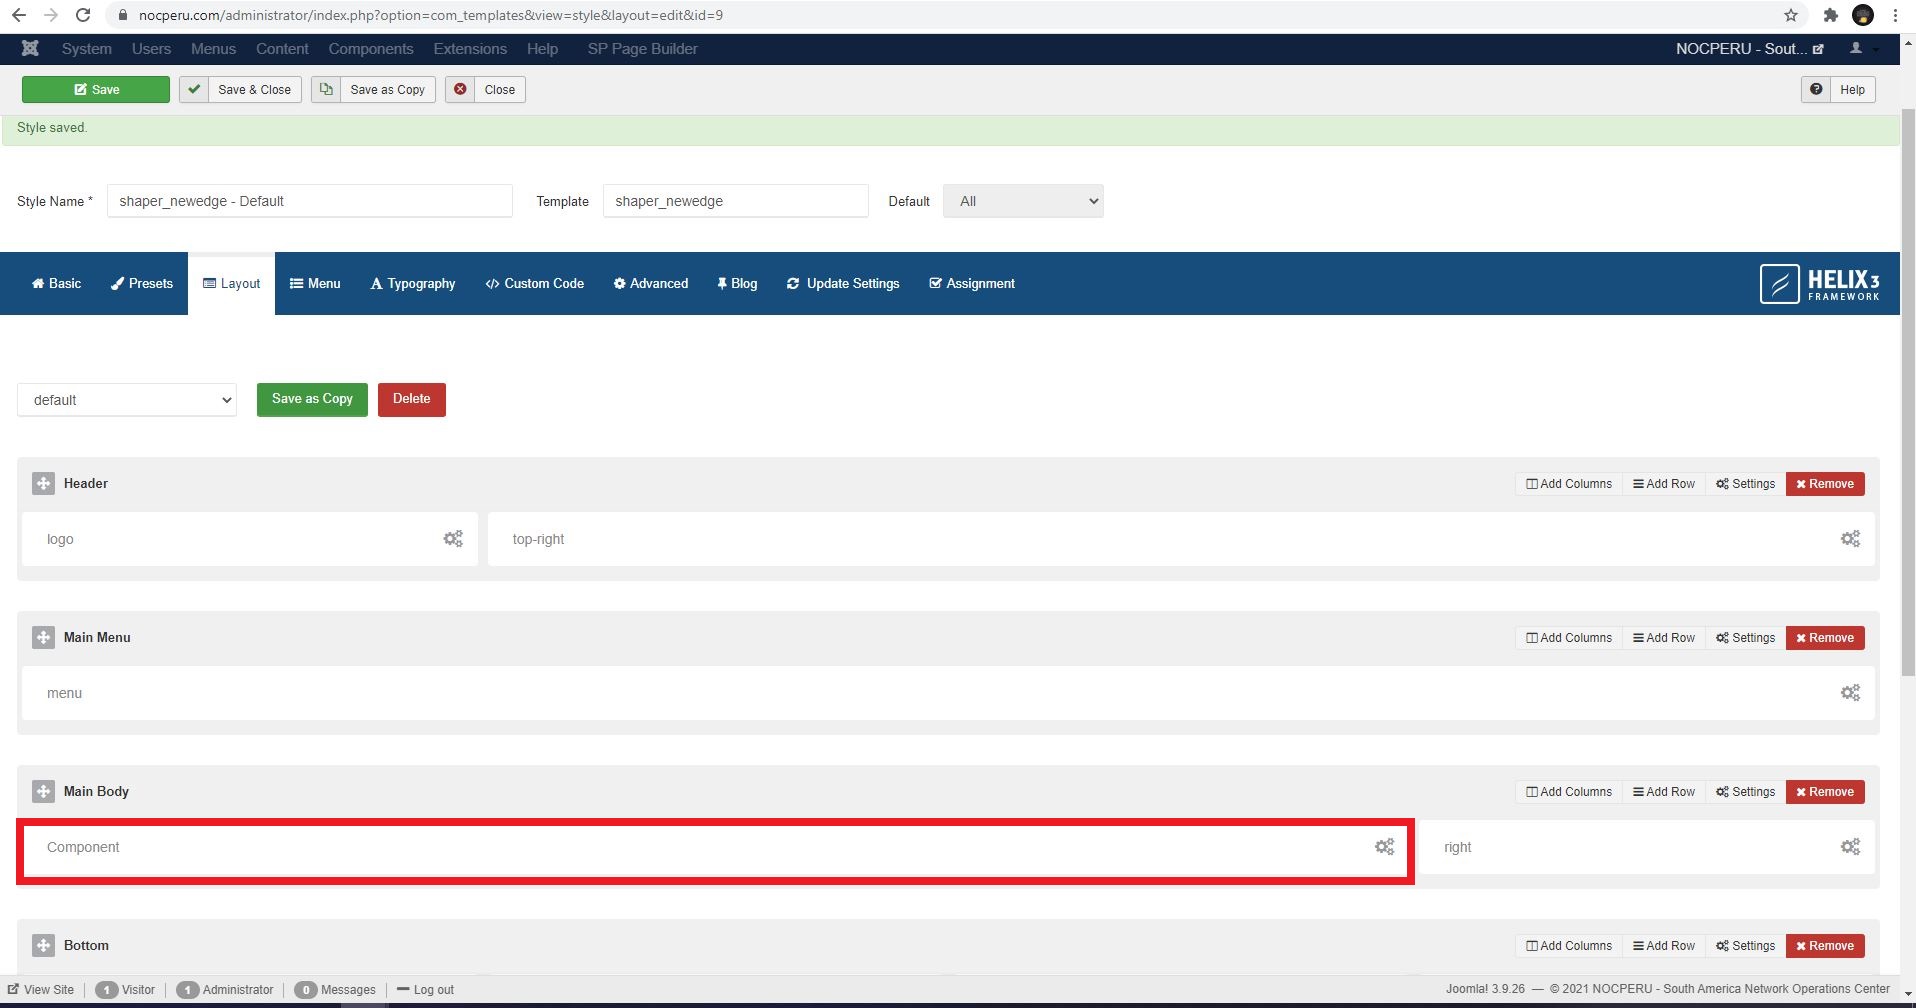
Task: Click the page vertical scrollbar
Action: coord(1908,390)
